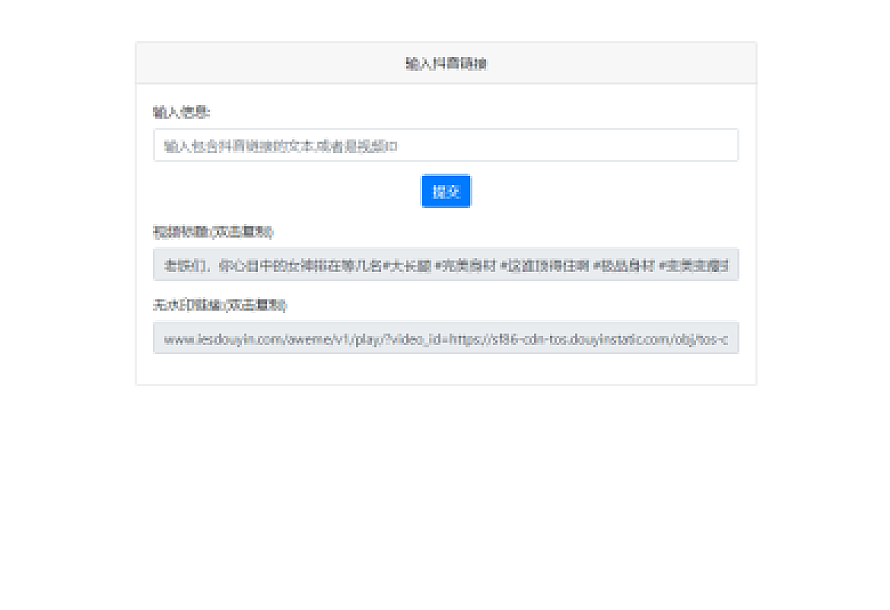Click the header bar above the form

tap(445, 62)
